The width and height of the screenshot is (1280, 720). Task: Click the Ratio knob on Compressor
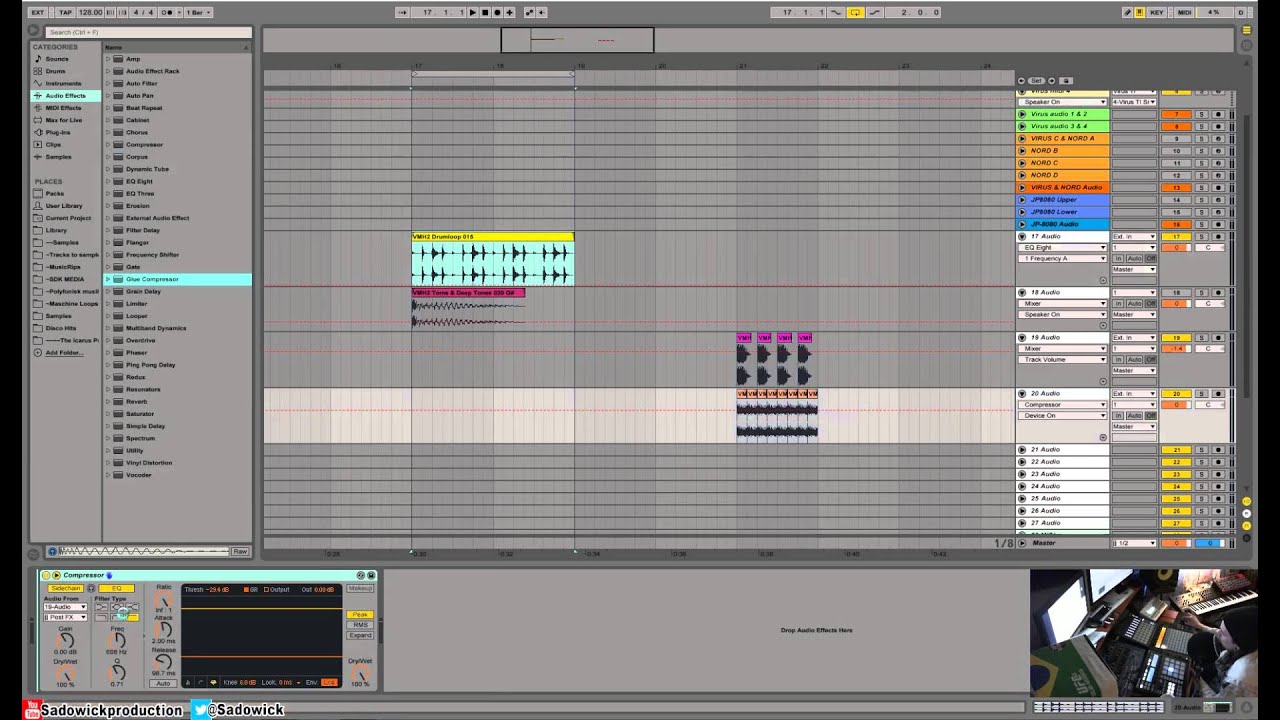164,601
